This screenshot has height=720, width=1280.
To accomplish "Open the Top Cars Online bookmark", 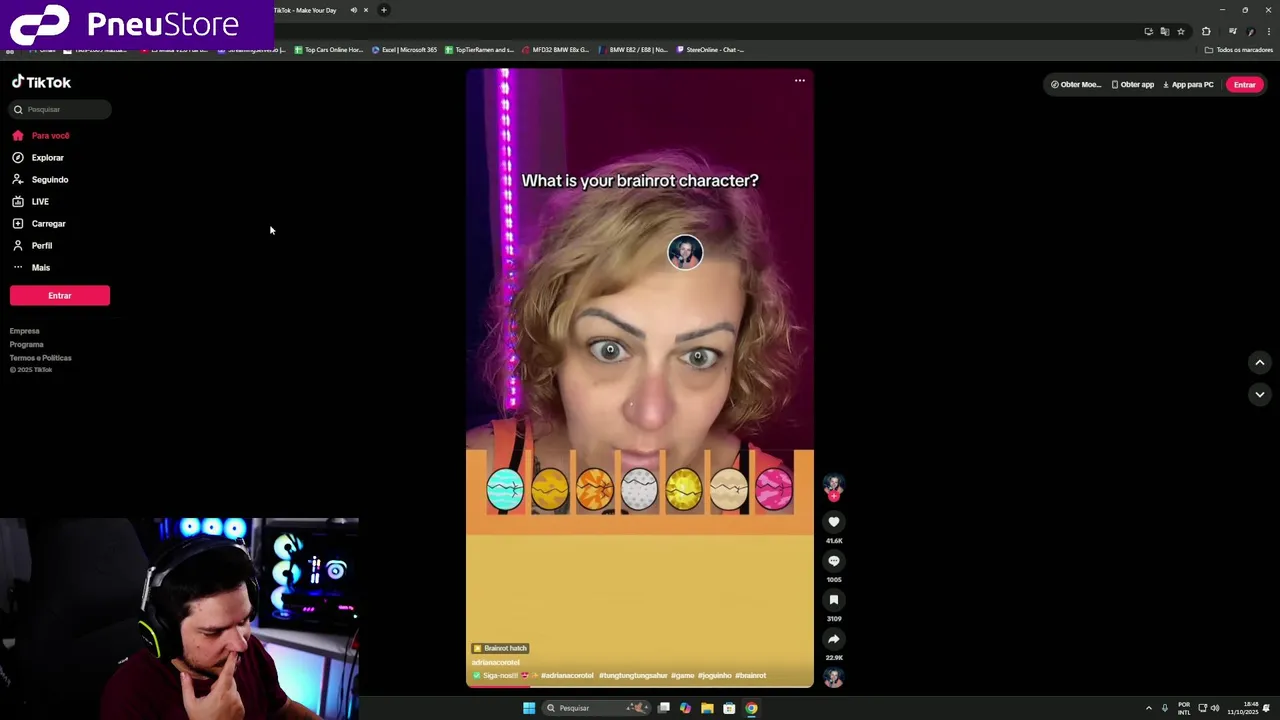I will click(x=328, y=49).
